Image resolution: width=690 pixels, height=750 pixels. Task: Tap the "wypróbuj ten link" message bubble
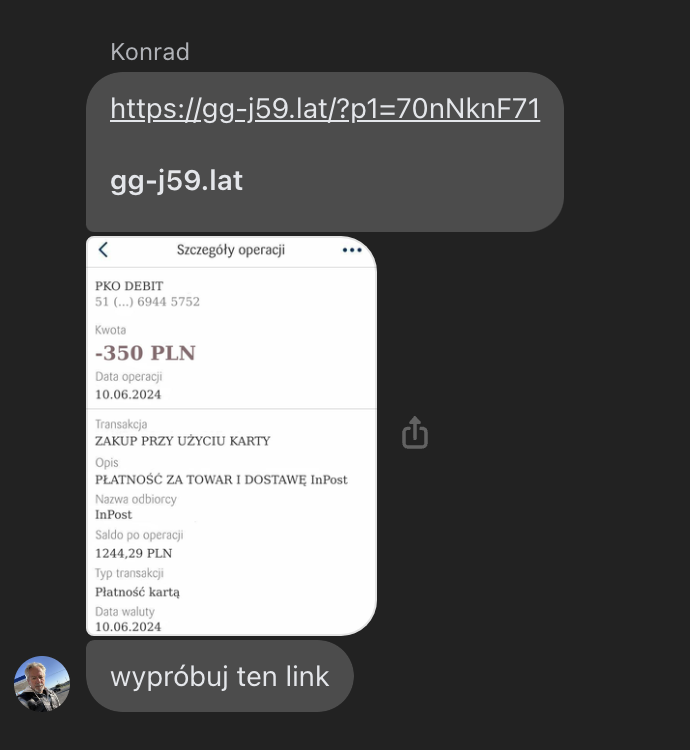219,676
